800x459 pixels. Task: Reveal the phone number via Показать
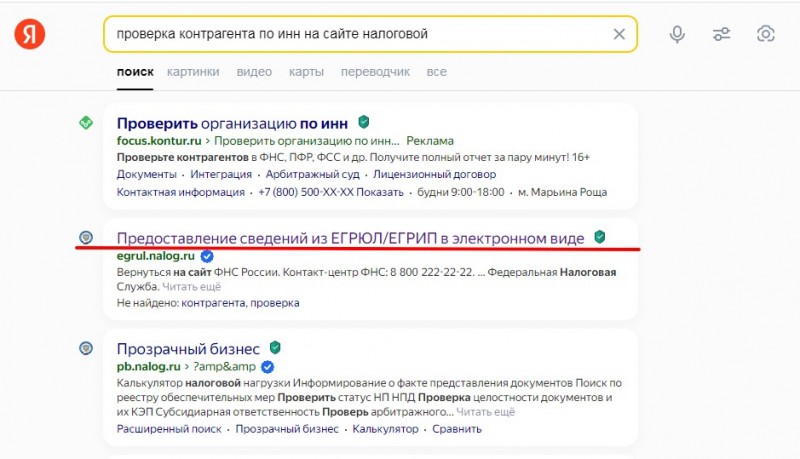click(380, 192)
